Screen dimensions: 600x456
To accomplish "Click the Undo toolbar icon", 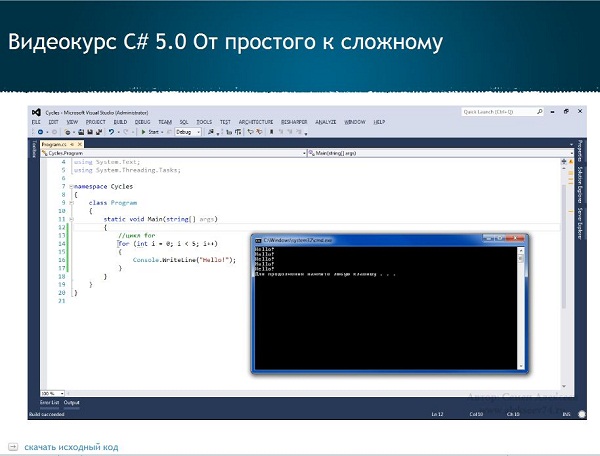I will pos(112,131).
